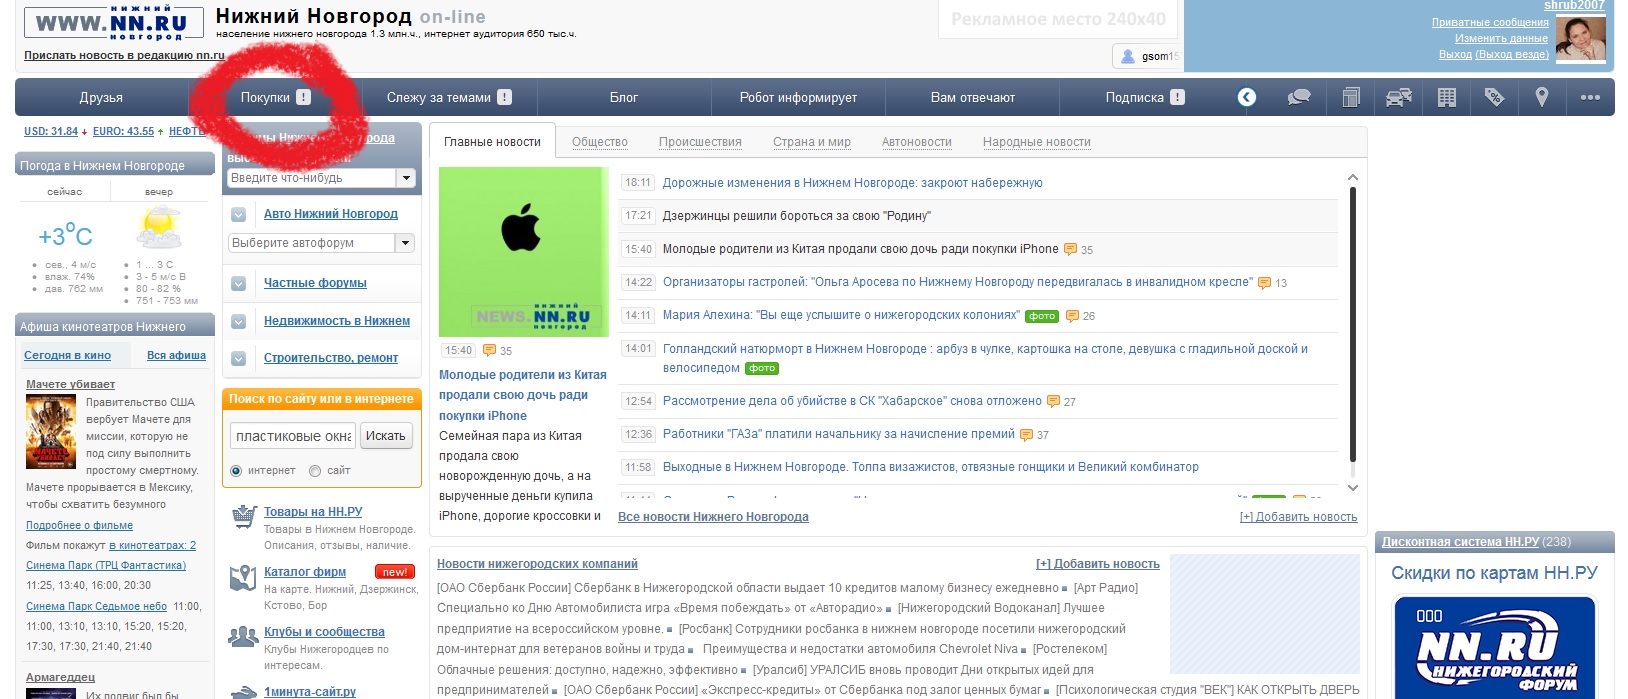Screen dimensions: 1628x699
Task: Click the red new! badge by Каталог фирм
Action: [395, 572]
